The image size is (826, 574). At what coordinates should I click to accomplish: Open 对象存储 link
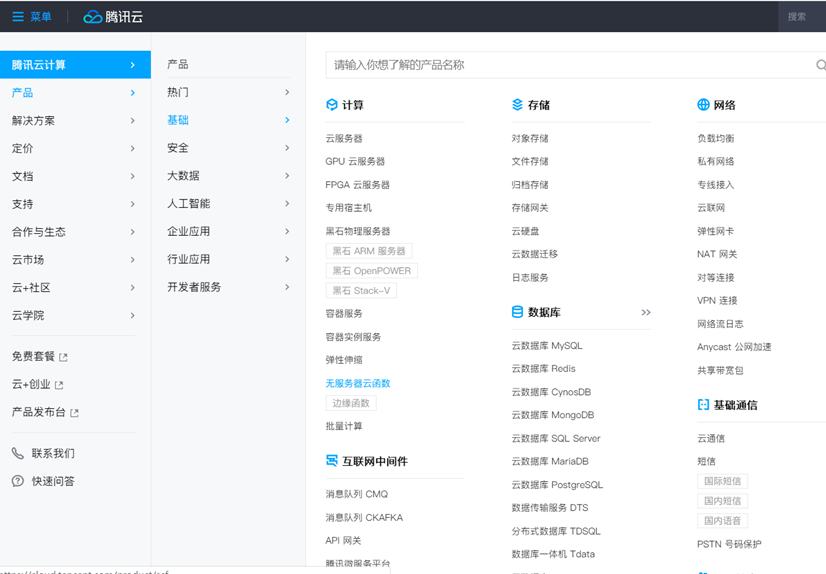(530, 138)
